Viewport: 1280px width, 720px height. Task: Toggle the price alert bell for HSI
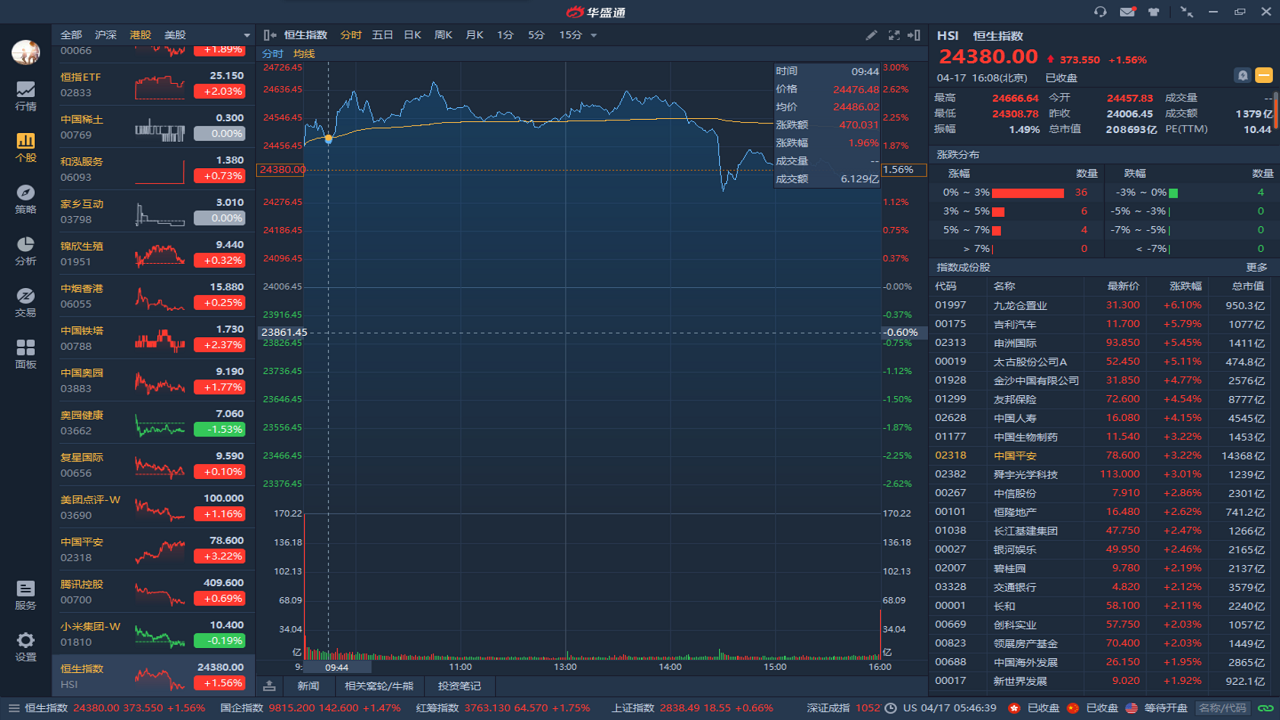click(1241, 75)
